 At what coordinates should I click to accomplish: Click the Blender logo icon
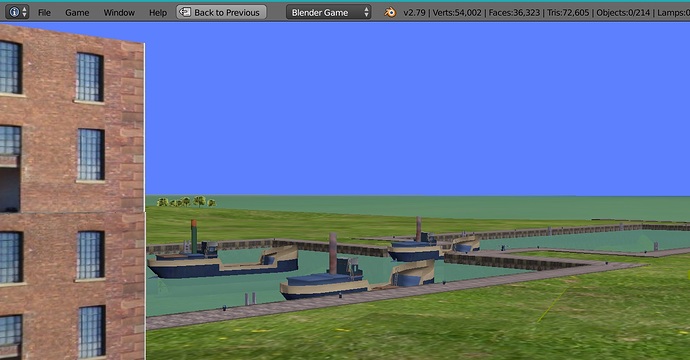[x=390, y=12]
